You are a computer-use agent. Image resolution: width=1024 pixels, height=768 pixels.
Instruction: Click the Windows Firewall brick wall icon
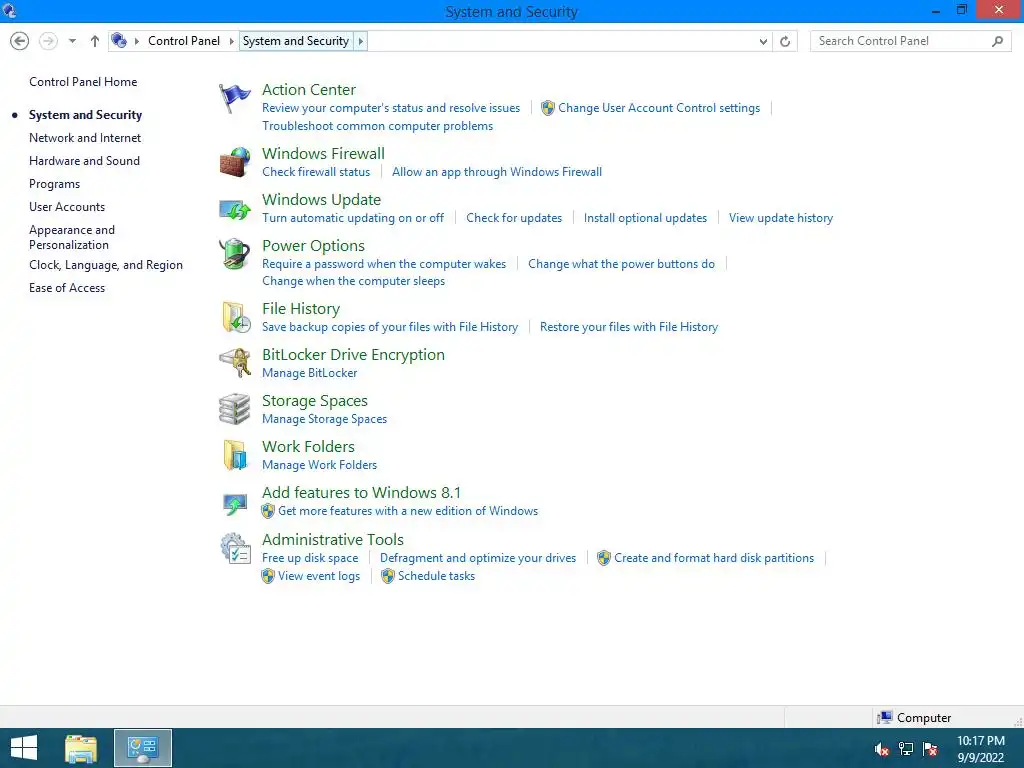234,162
